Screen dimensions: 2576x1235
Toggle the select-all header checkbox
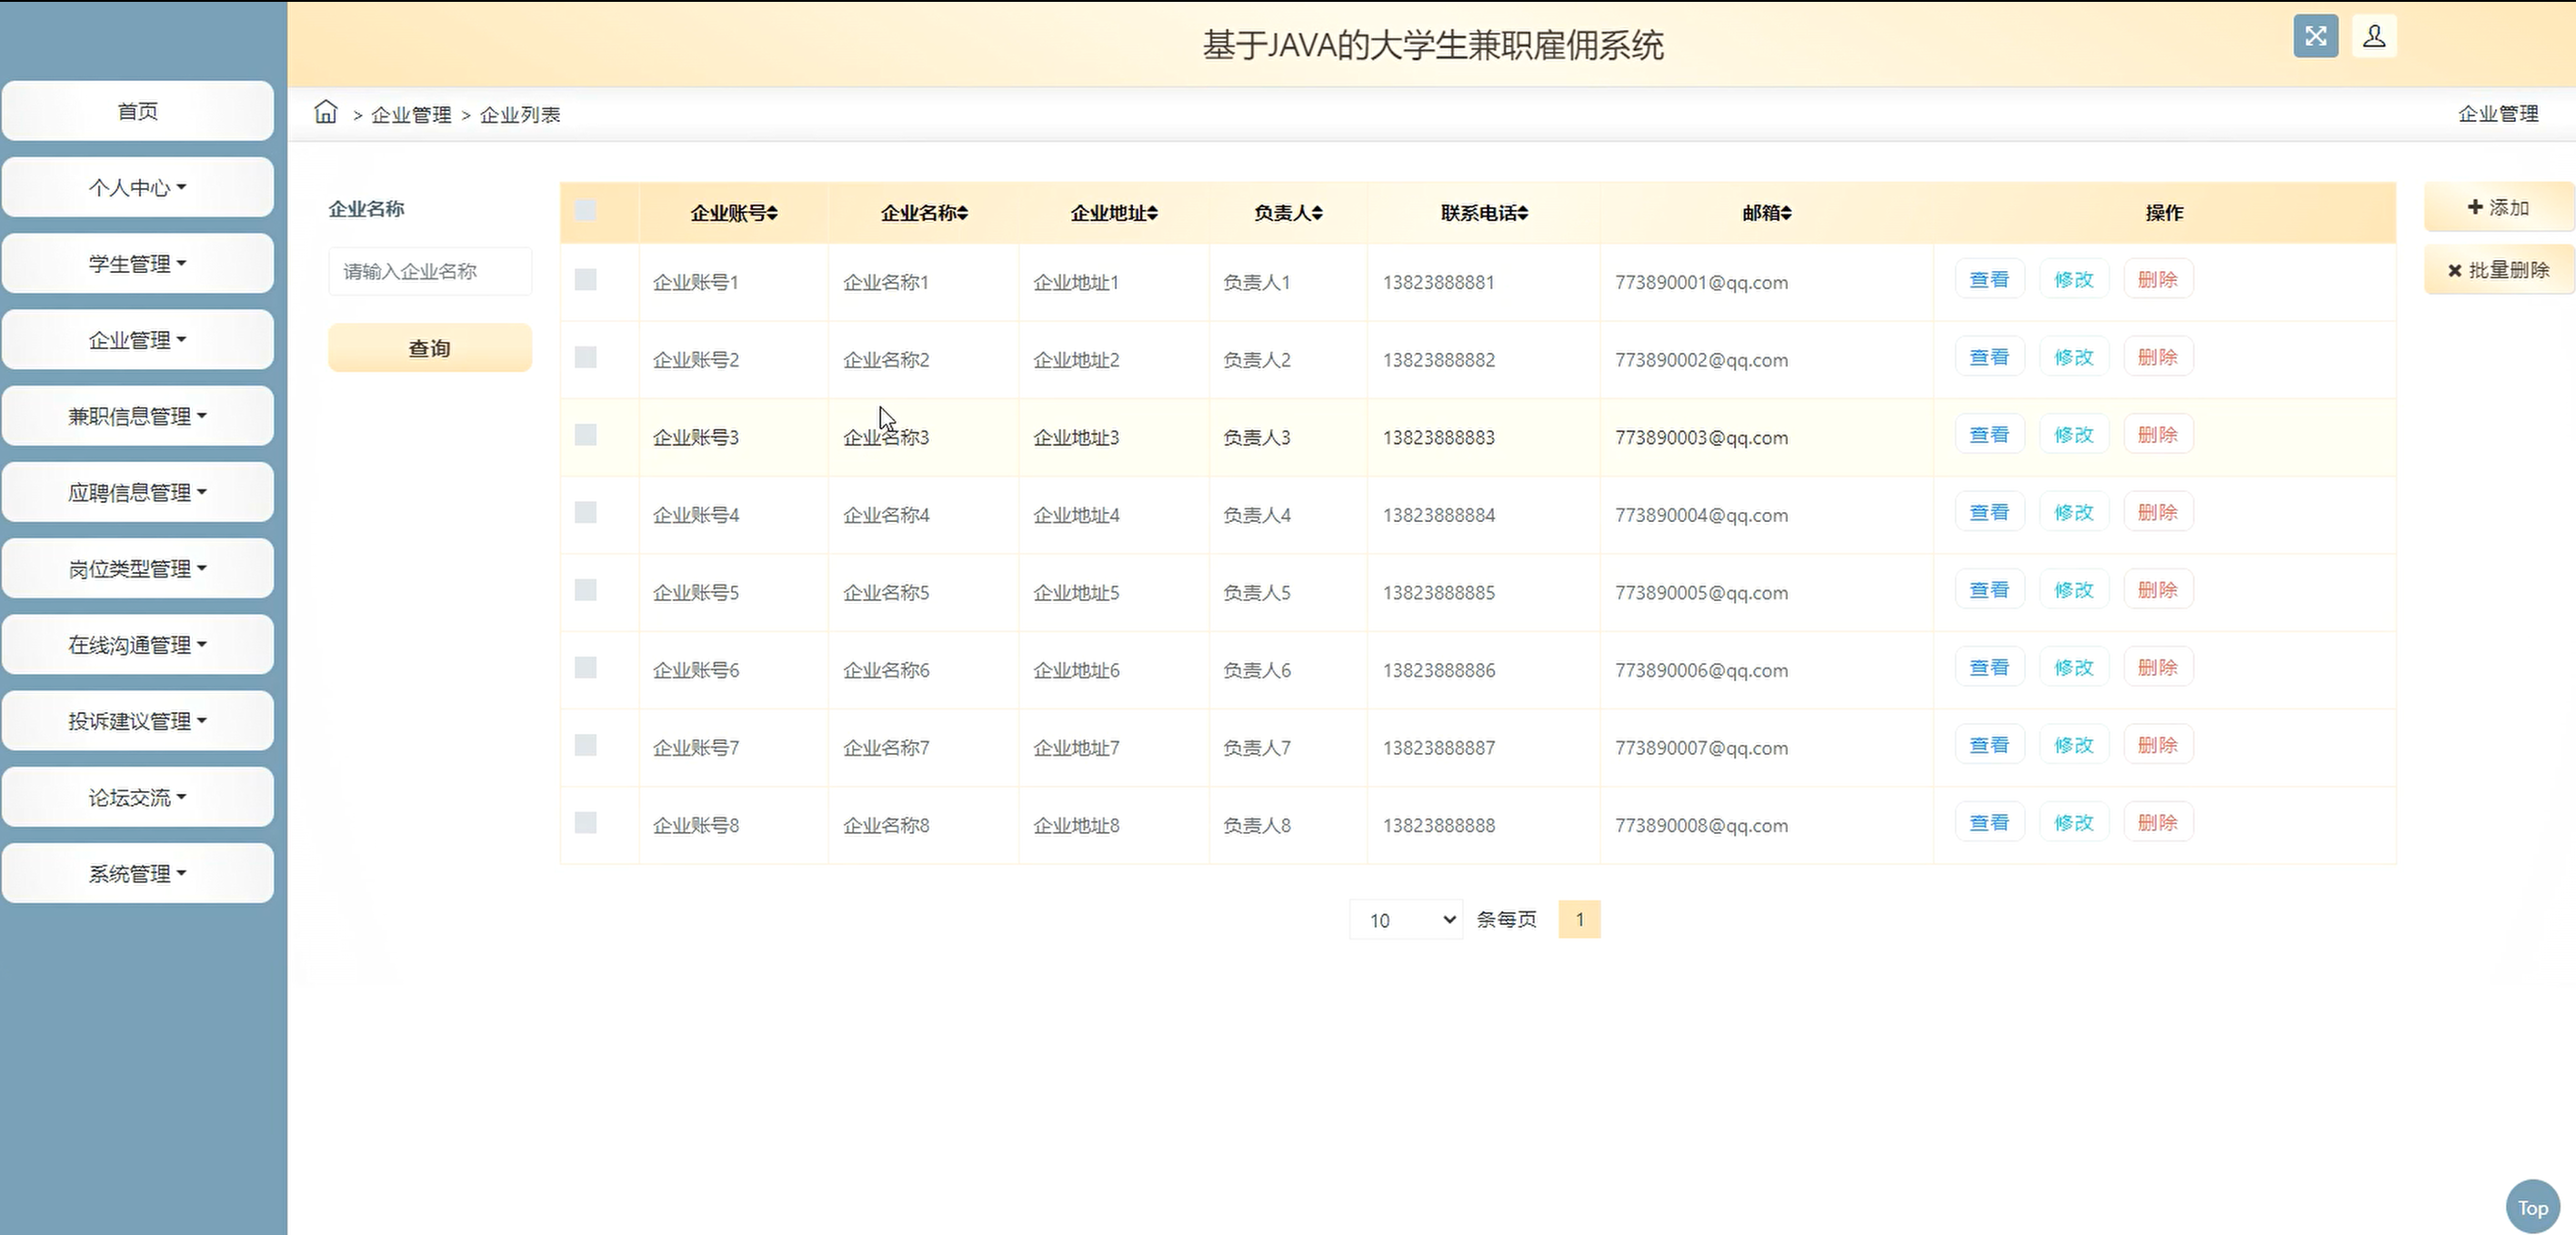(586, 210)
